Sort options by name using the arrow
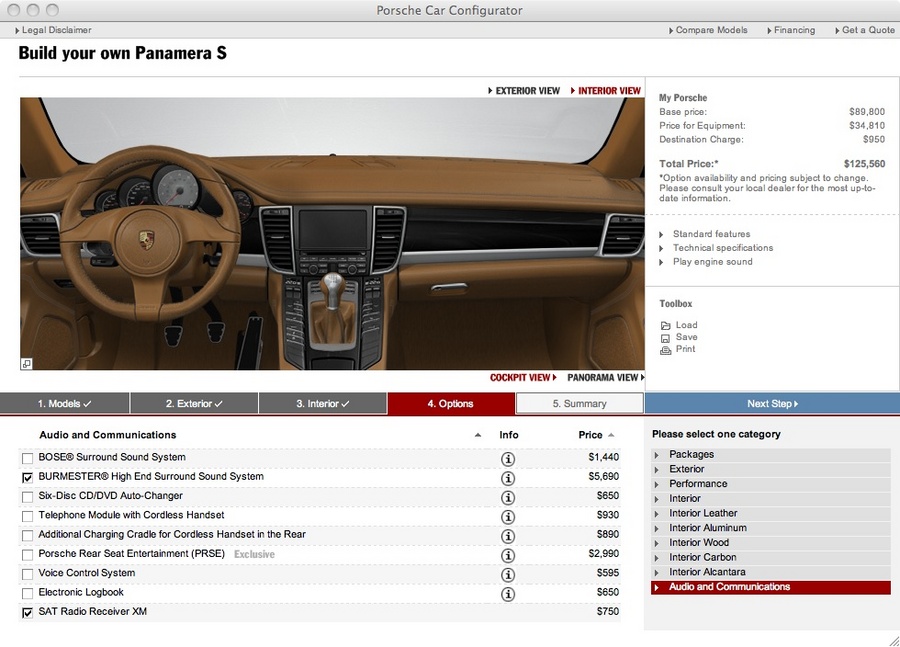Screen dimensions: 900x647 pyautogui.click(x=478, y=435)
